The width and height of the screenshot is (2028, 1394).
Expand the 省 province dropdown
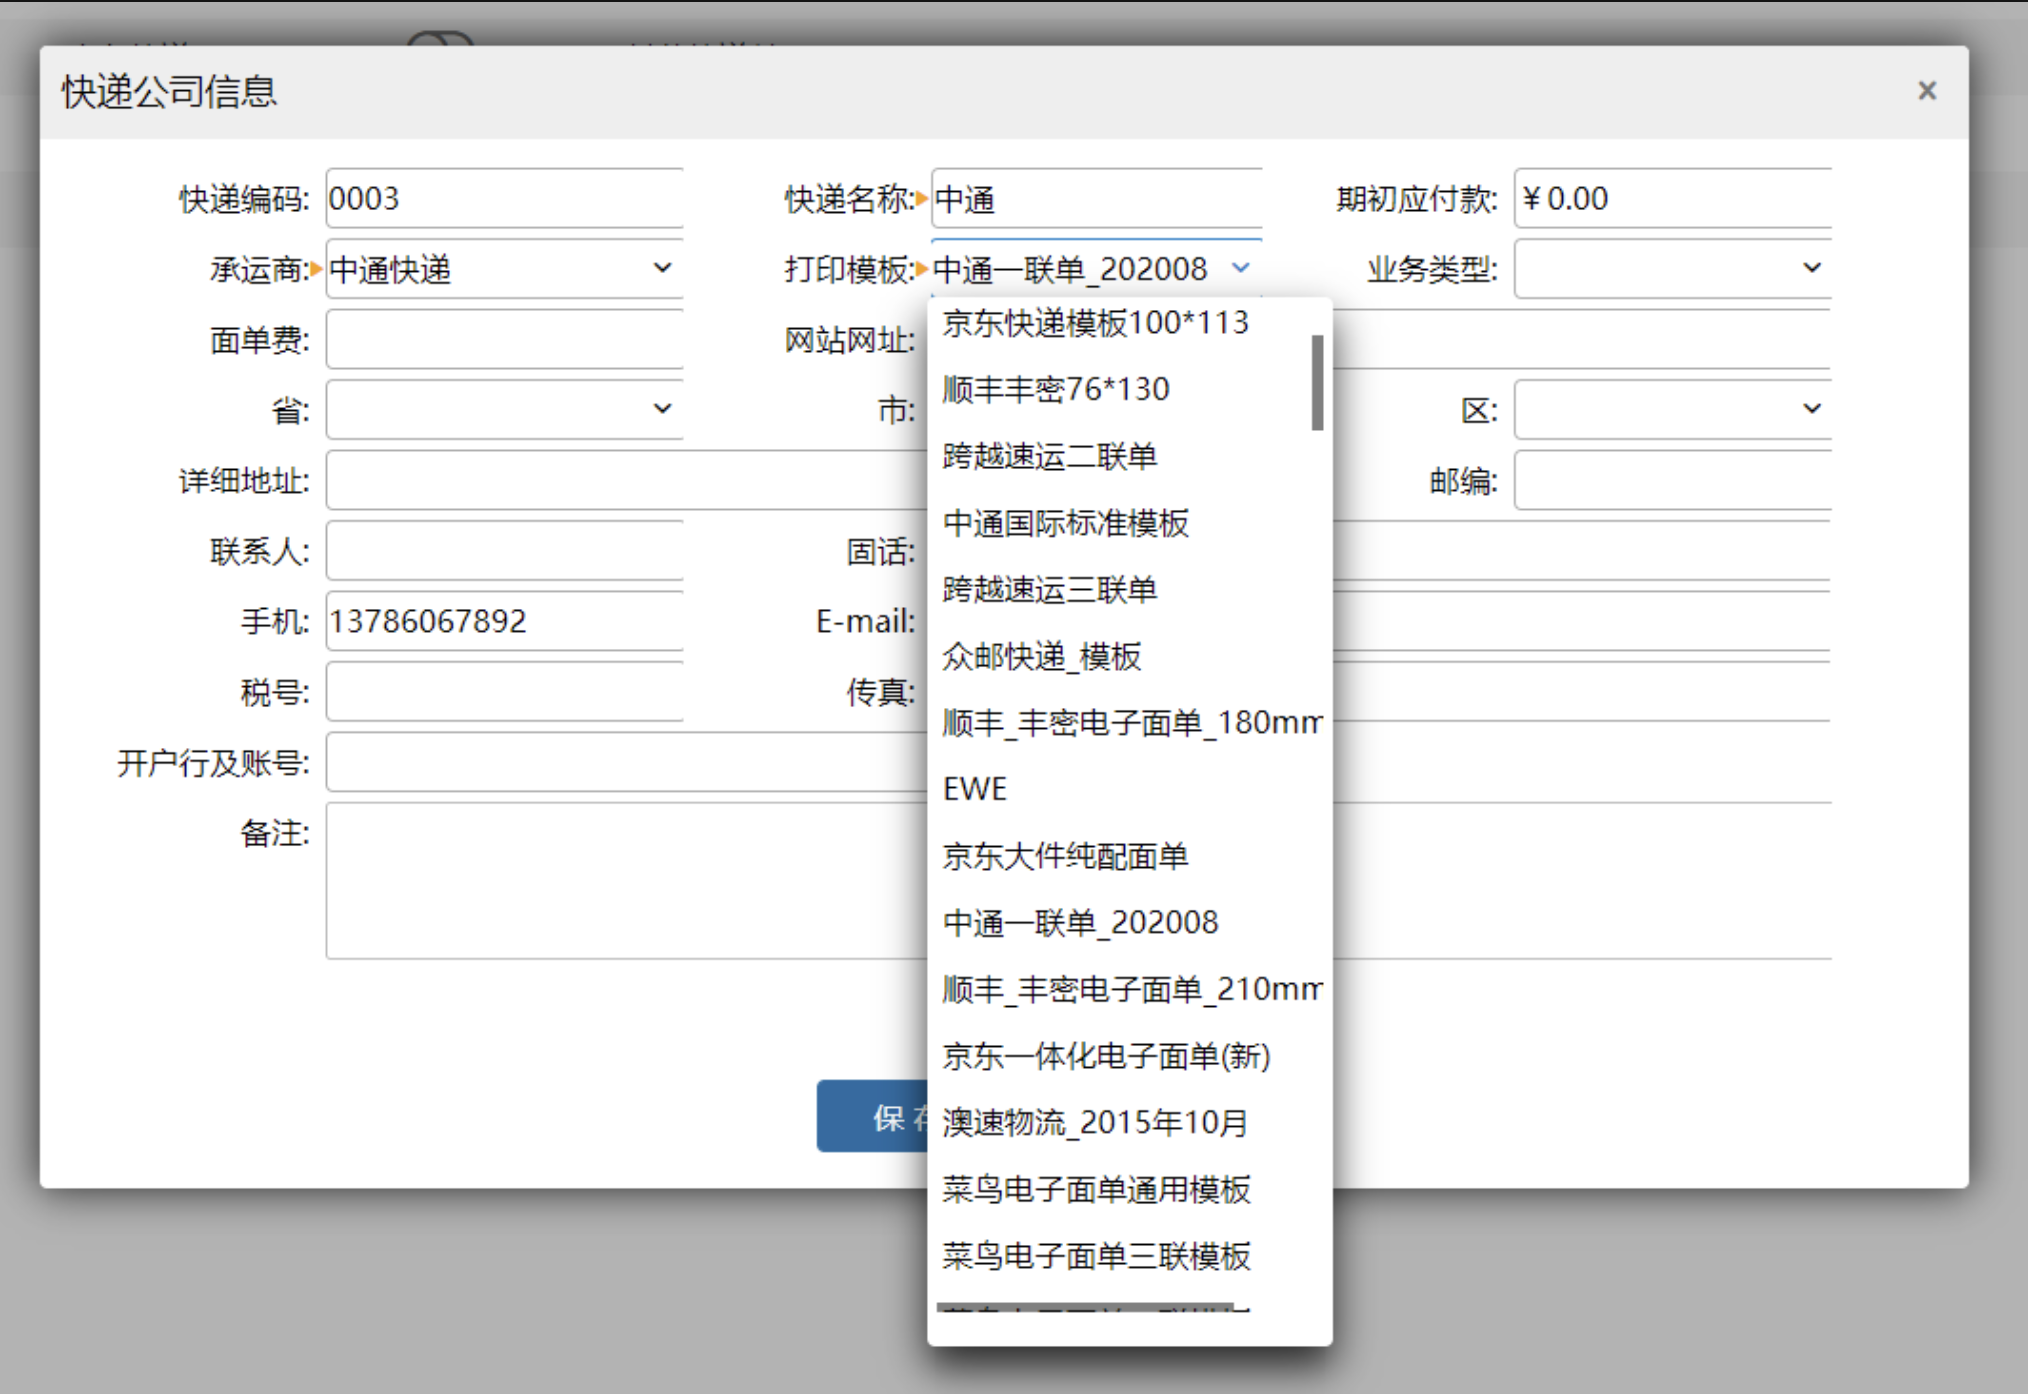coord(662,409)
